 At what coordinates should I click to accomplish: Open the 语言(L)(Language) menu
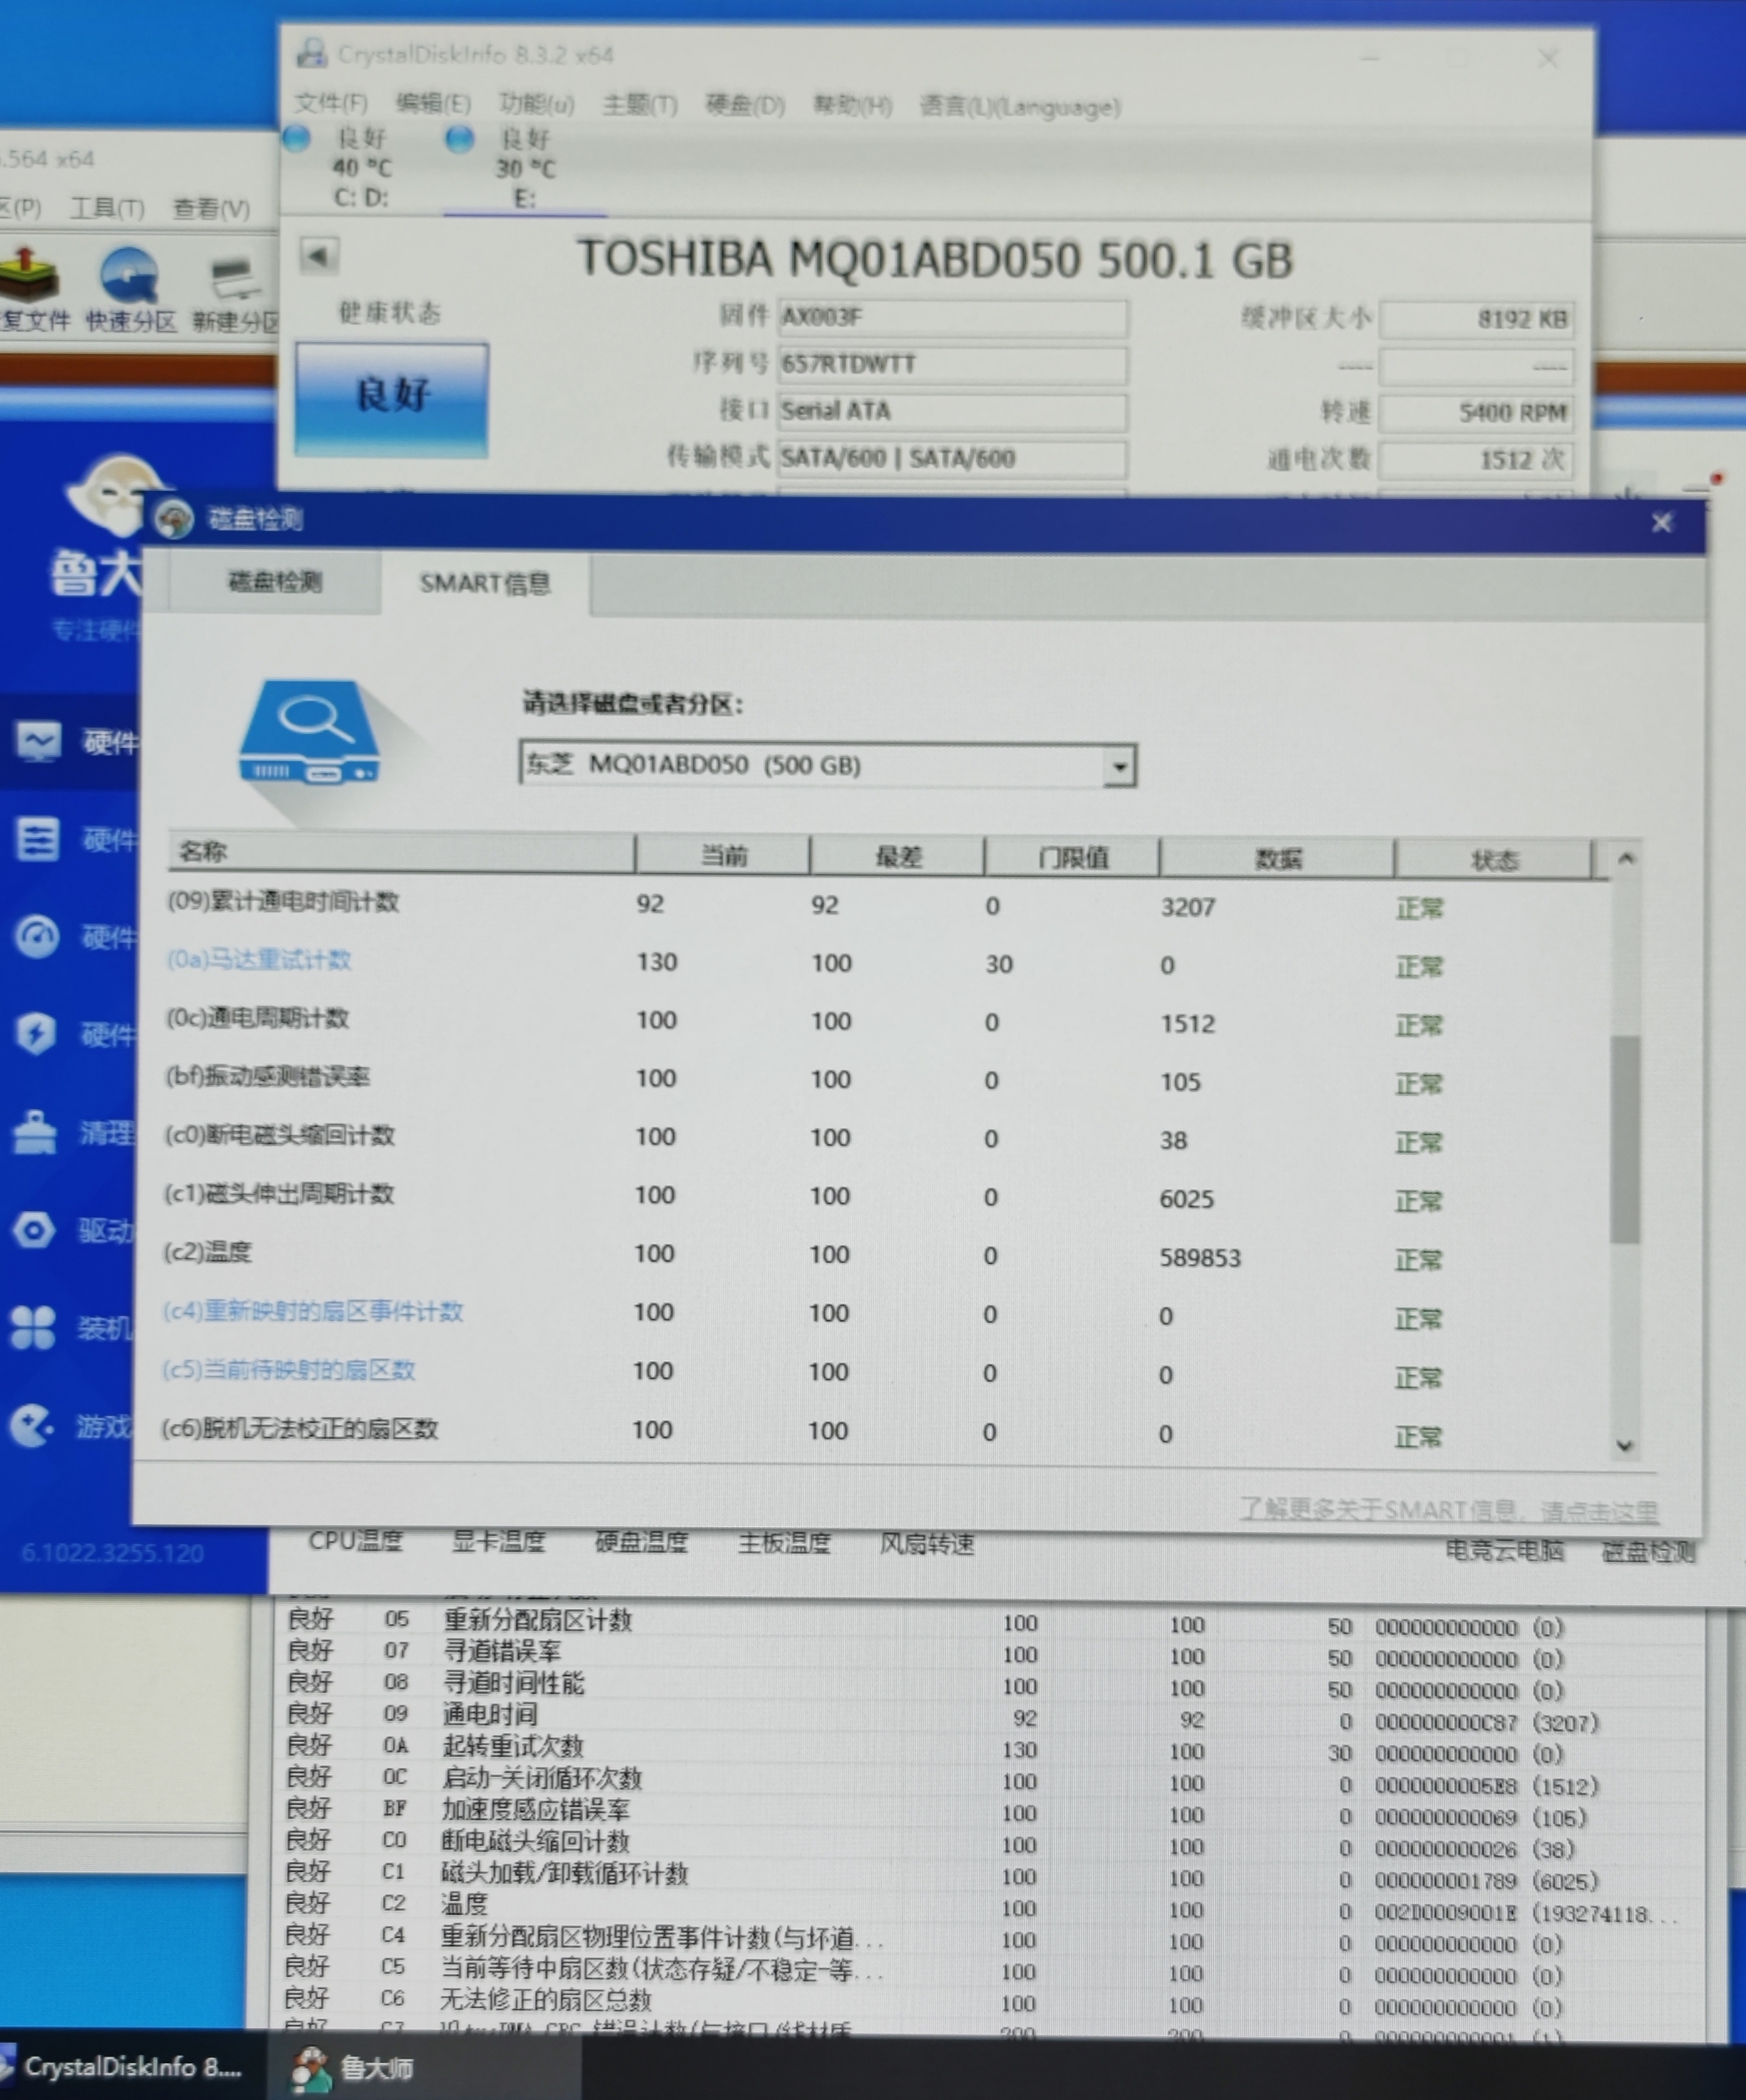point(1020,106)
